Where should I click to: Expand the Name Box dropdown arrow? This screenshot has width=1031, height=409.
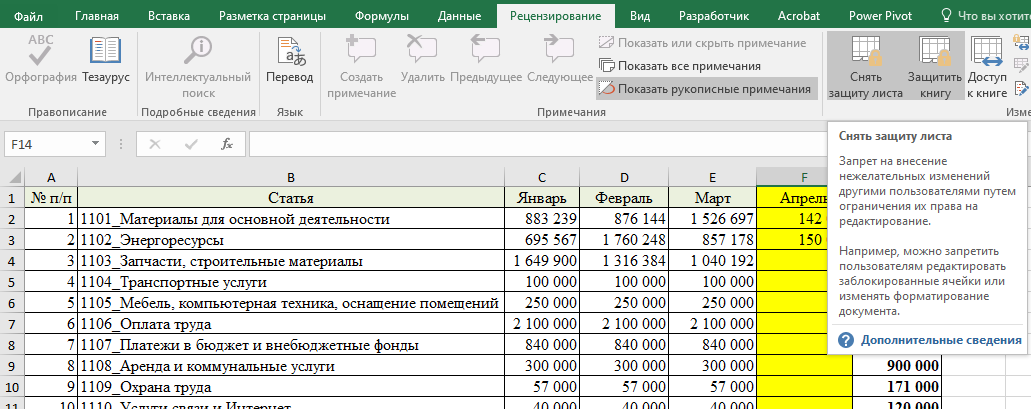coord(97,144)
